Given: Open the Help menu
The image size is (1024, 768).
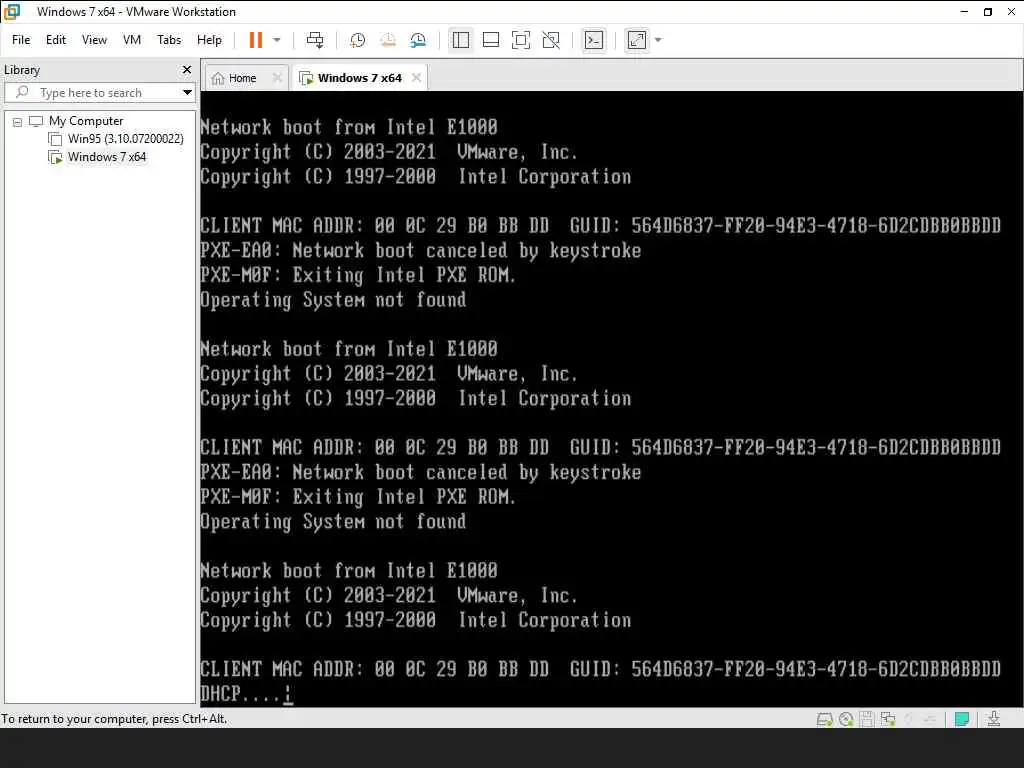Looking at the screenshot, I should 209,40.
